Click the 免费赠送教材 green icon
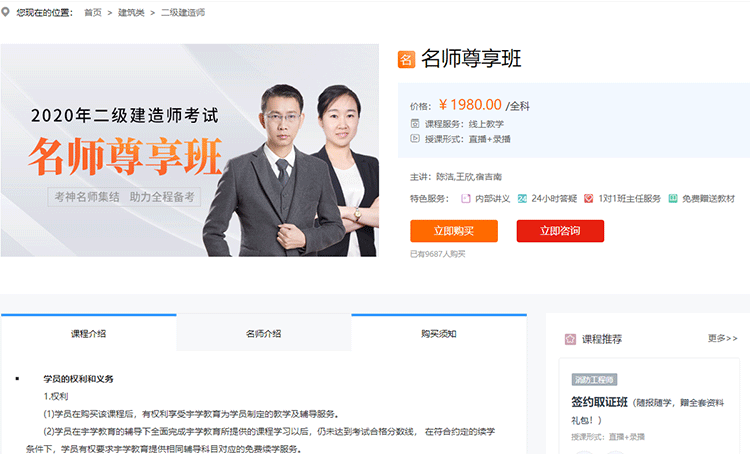Viewport: 750px width, 454px height. click(x=673, y=199)
